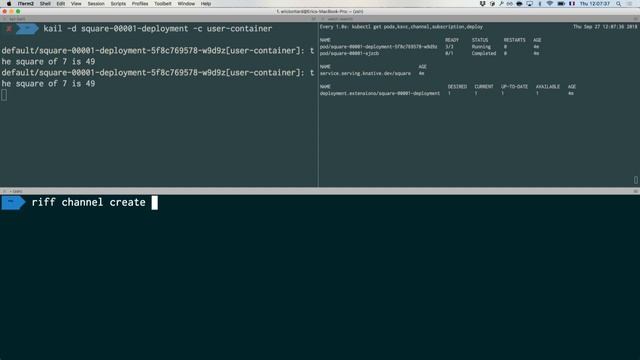Click the Thu 12:07:37 menu bar clock
Image resolution: width=640 pixels, height=360 pixels.
point(595,4)
